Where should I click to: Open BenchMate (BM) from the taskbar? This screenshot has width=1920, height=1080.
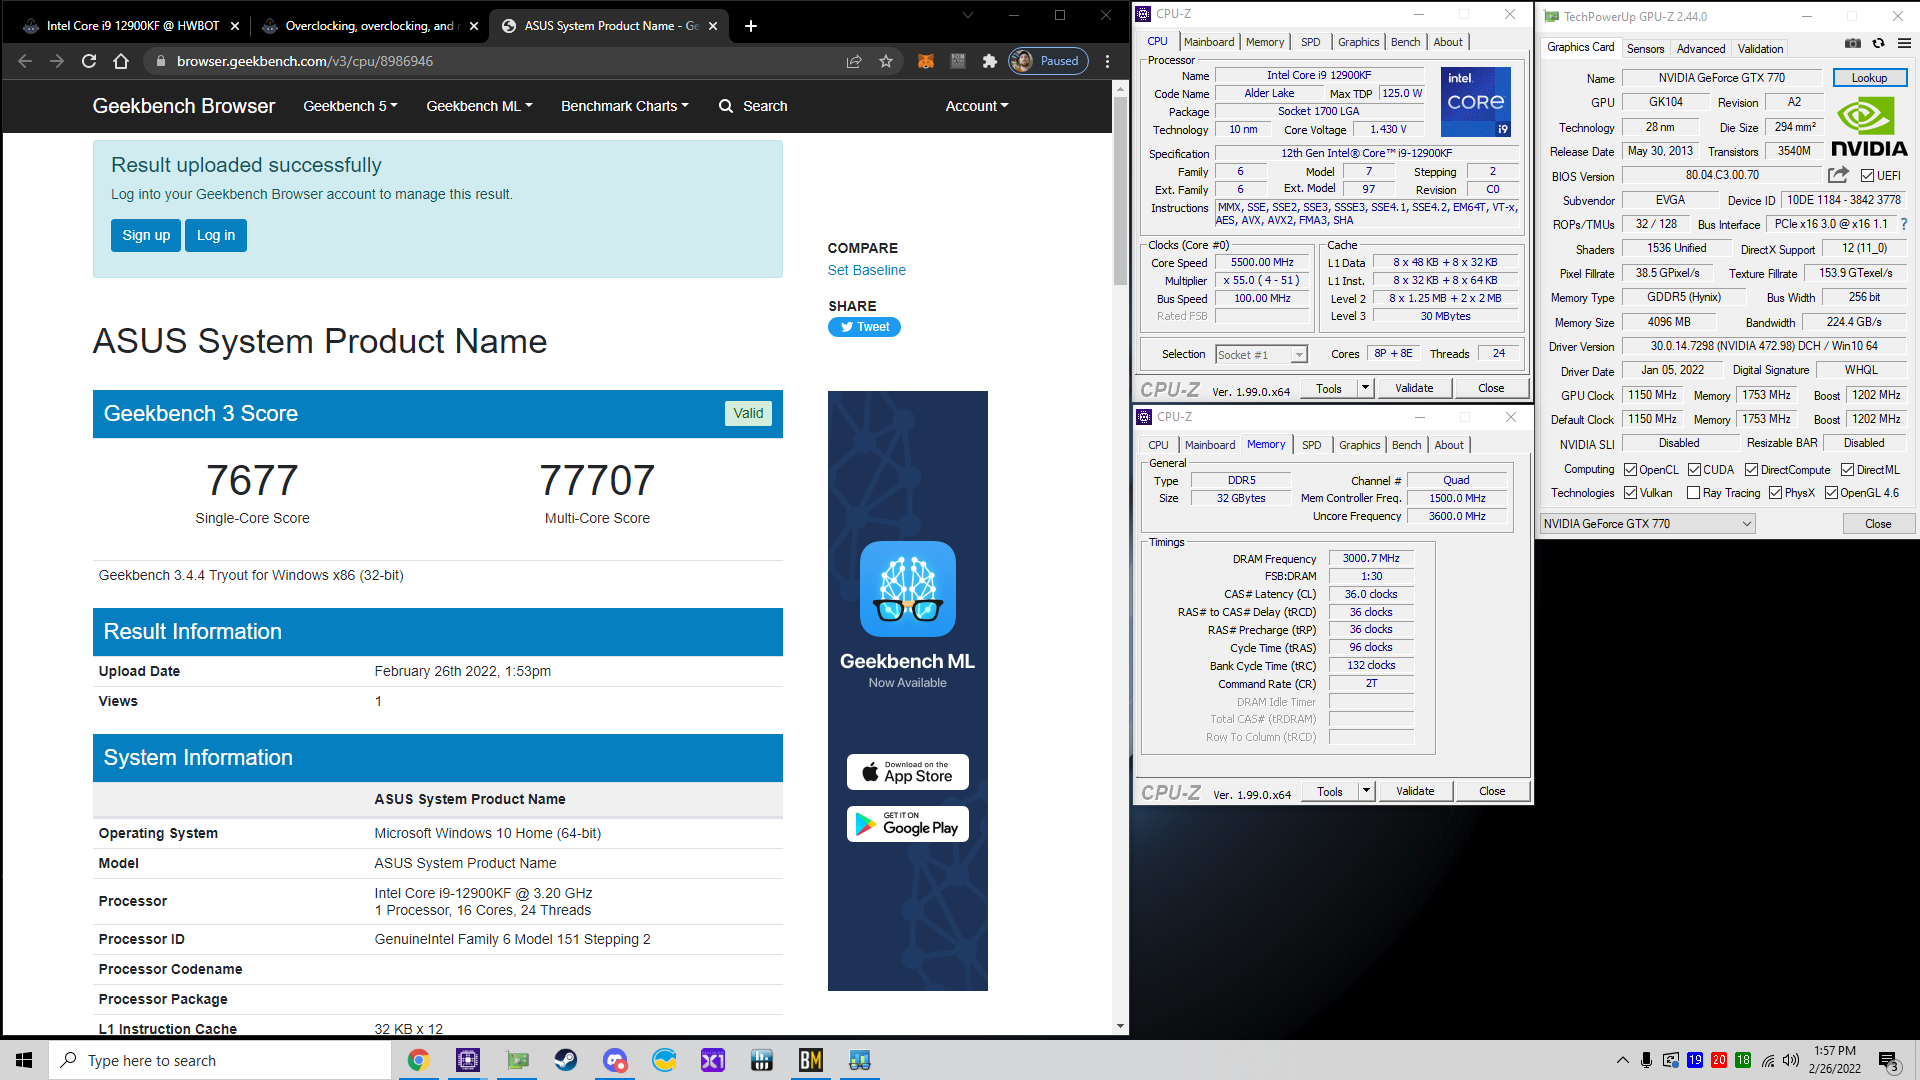click(810, 1060)
